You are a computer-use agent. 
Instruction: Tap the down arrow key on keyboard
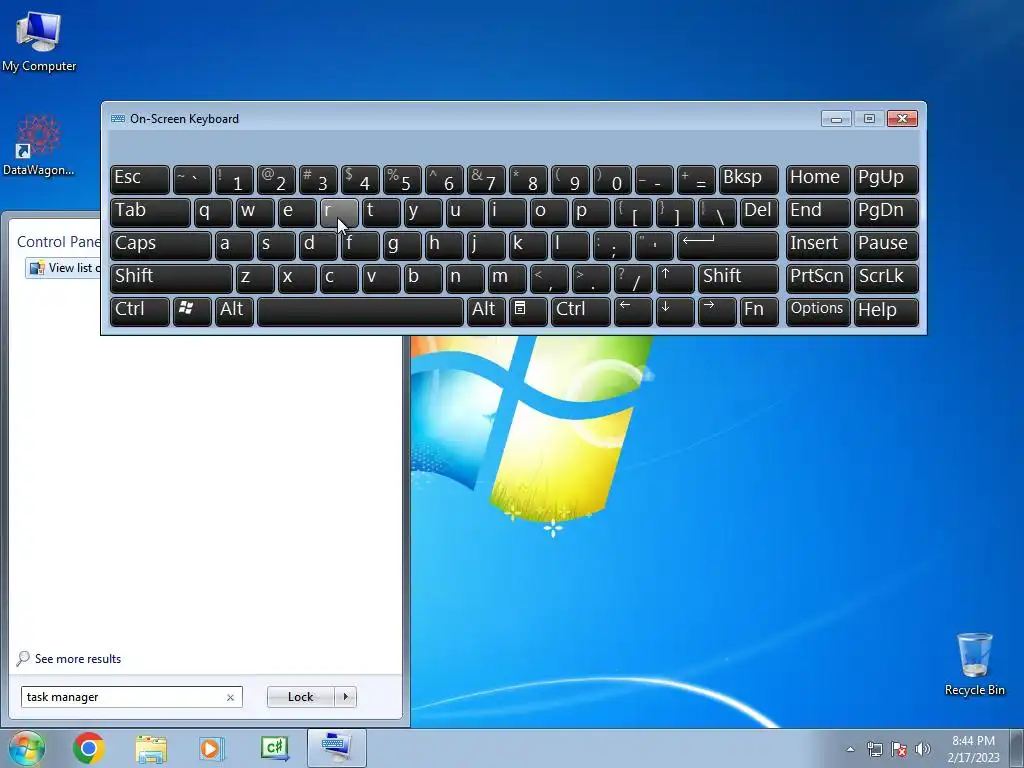[x=675, y=312]
